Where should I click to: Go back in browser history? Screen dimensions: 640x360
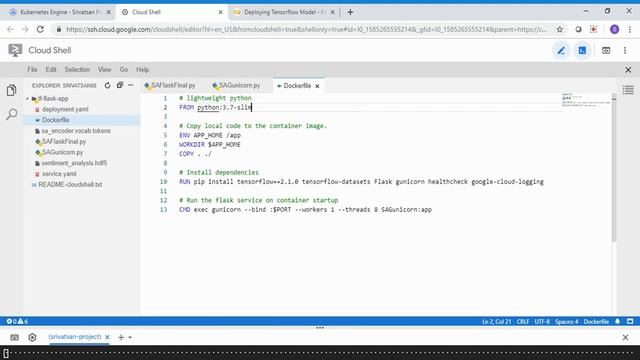[10, 29]
